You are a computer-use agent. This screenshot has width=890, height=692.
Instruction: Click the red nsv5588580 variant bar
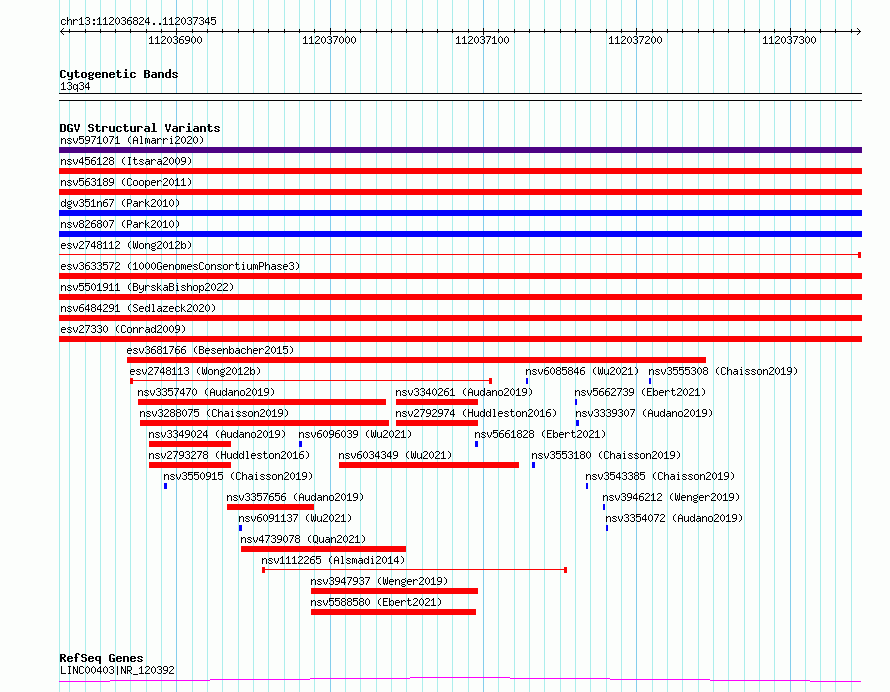(393, 612)
